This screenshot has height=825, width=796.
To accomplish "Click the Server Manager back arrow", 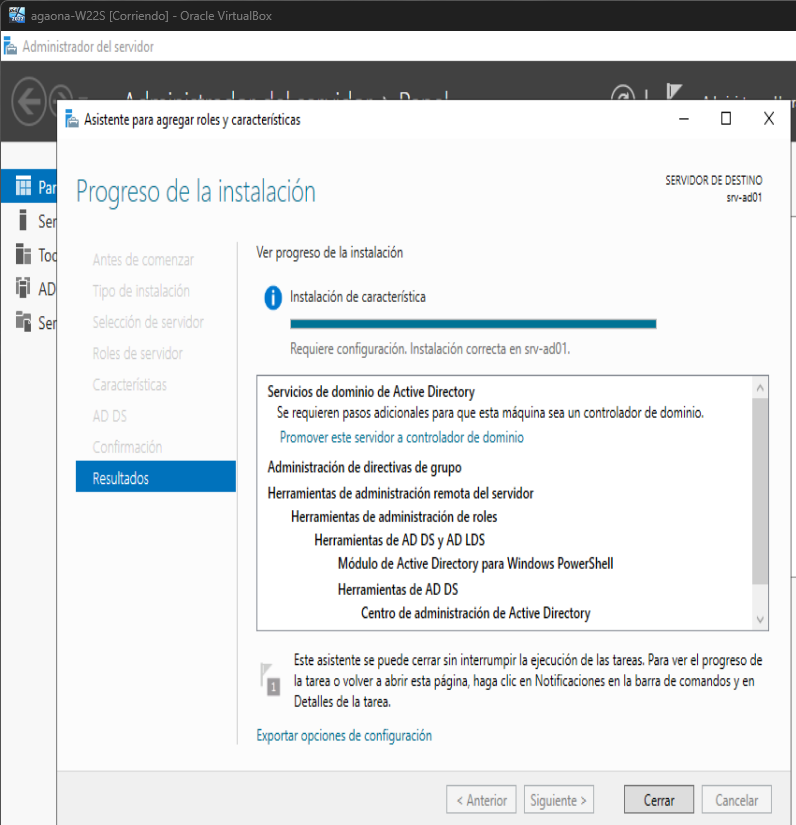I will click(29, 100).
